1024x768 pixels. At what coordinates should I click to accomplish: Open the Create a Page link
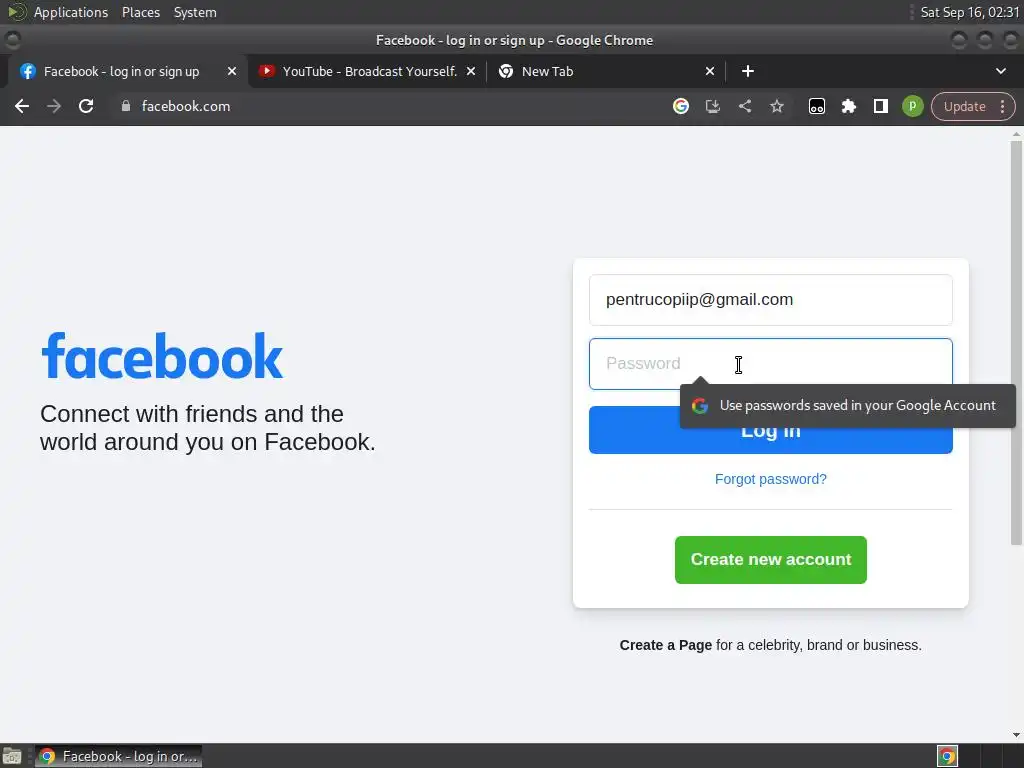coord(665,645)
